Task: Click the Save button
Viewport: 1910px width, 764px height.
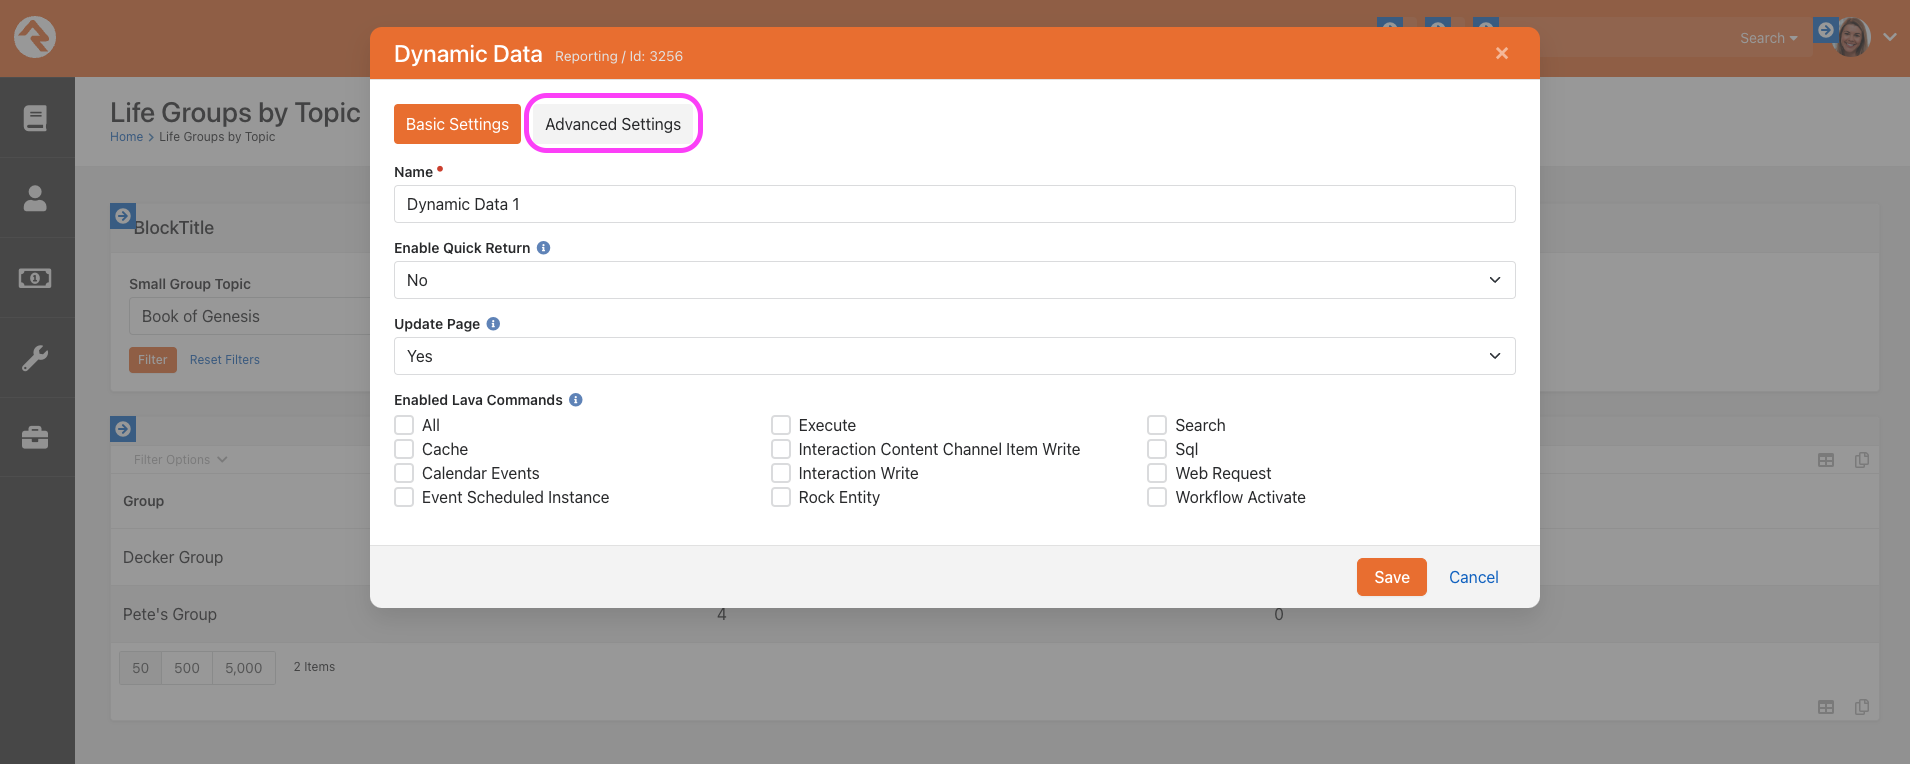Action: click(1392, 577)
